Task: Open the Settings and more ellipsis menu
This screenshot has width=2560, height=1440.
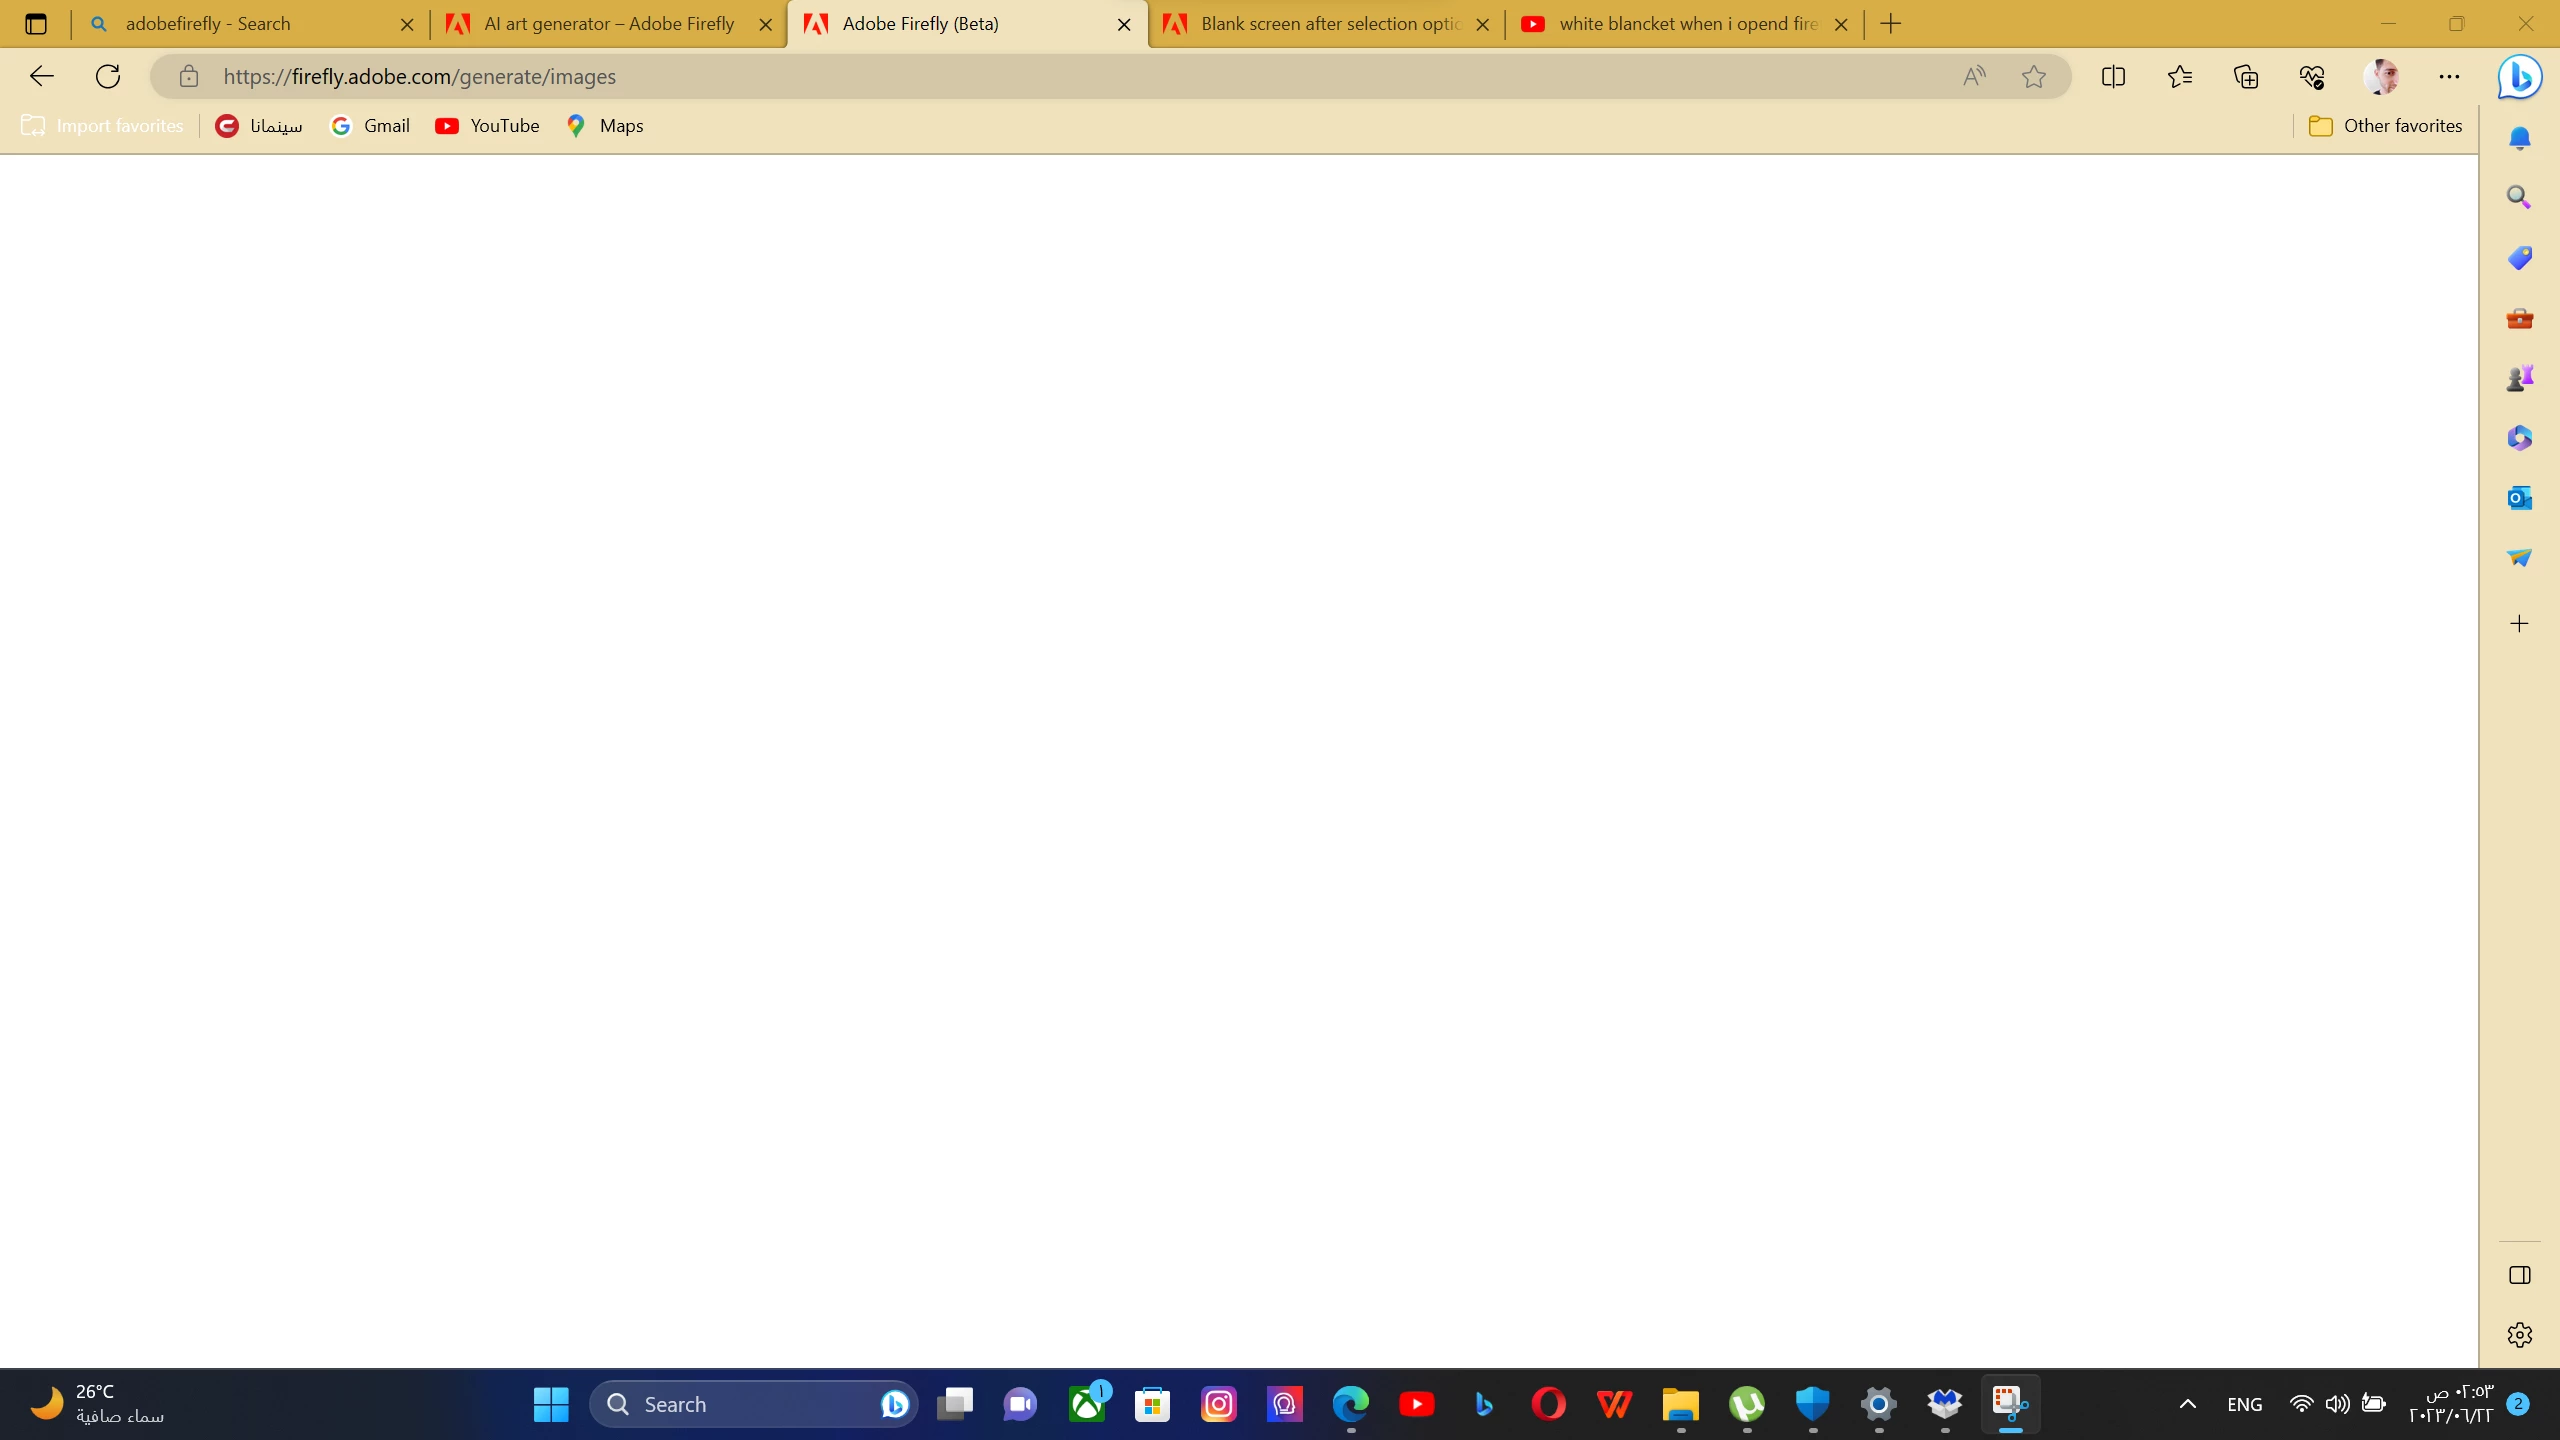Action: pos(2449,77)
